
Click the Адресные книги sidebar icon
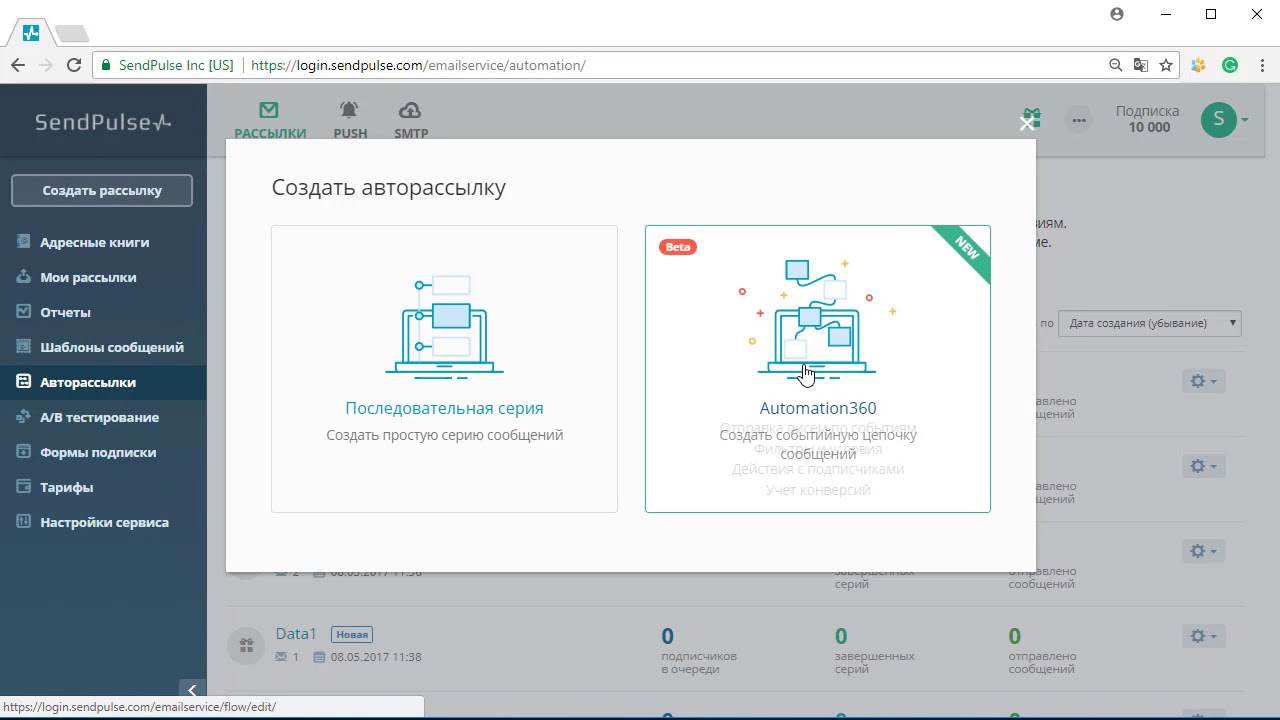(23, 242)
